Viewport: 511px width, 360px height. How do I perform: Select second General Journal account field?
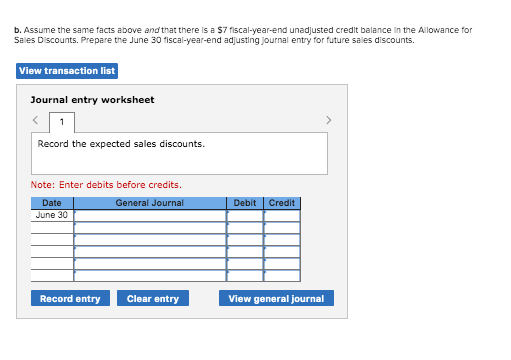pos(150,228)
